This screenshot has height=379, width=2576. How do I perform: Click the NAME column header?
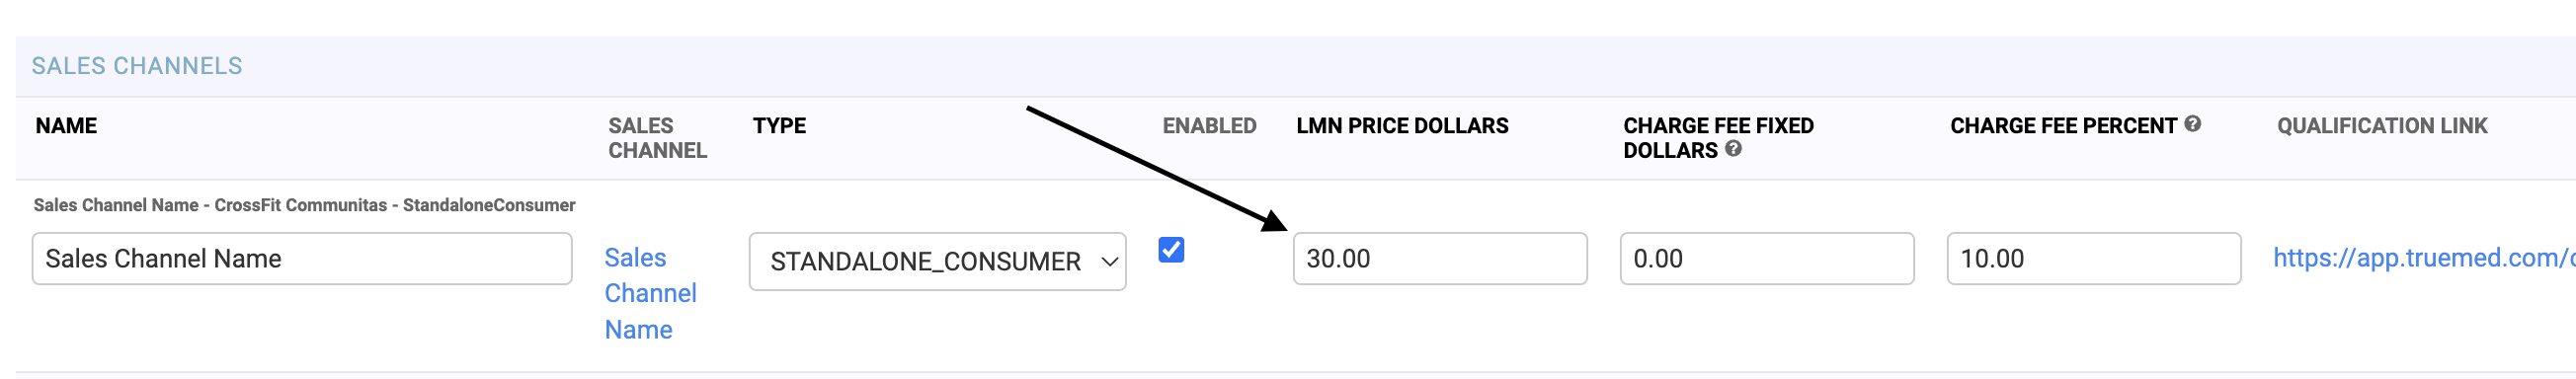tap(66, 126)
